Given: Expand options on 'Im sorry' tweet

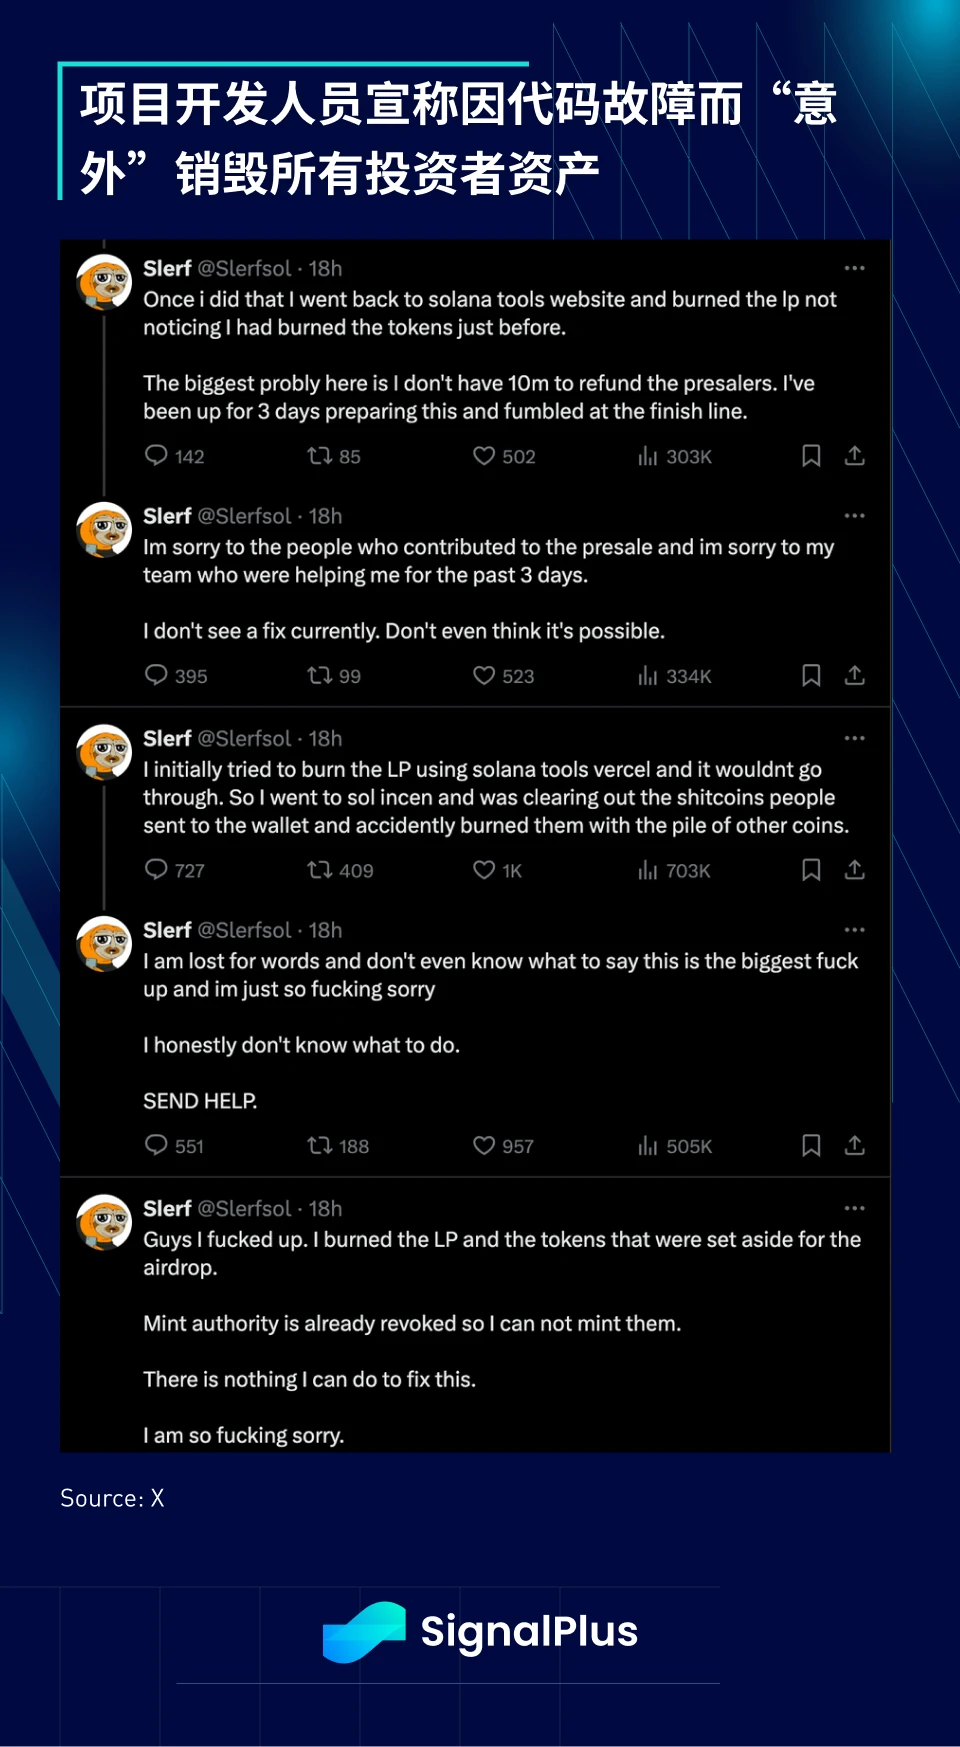Looking at the screenshot, I should [854, 516].
